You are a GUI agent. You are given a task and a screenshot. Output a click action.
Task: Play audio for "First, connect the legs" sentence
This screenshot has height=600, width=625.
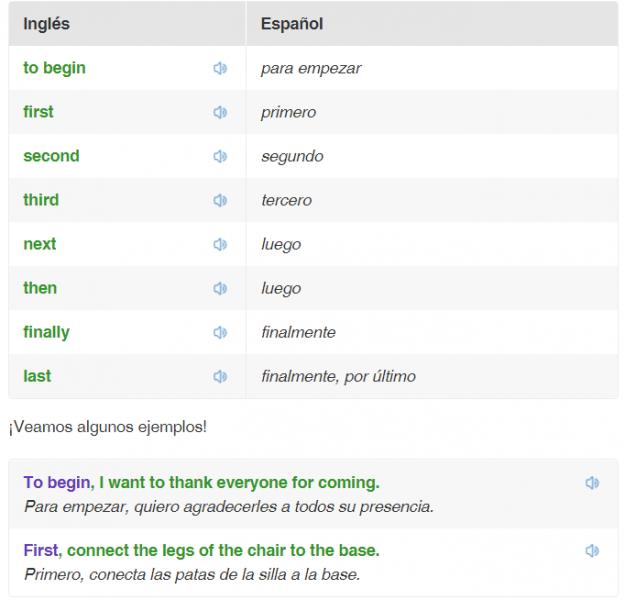592,551
